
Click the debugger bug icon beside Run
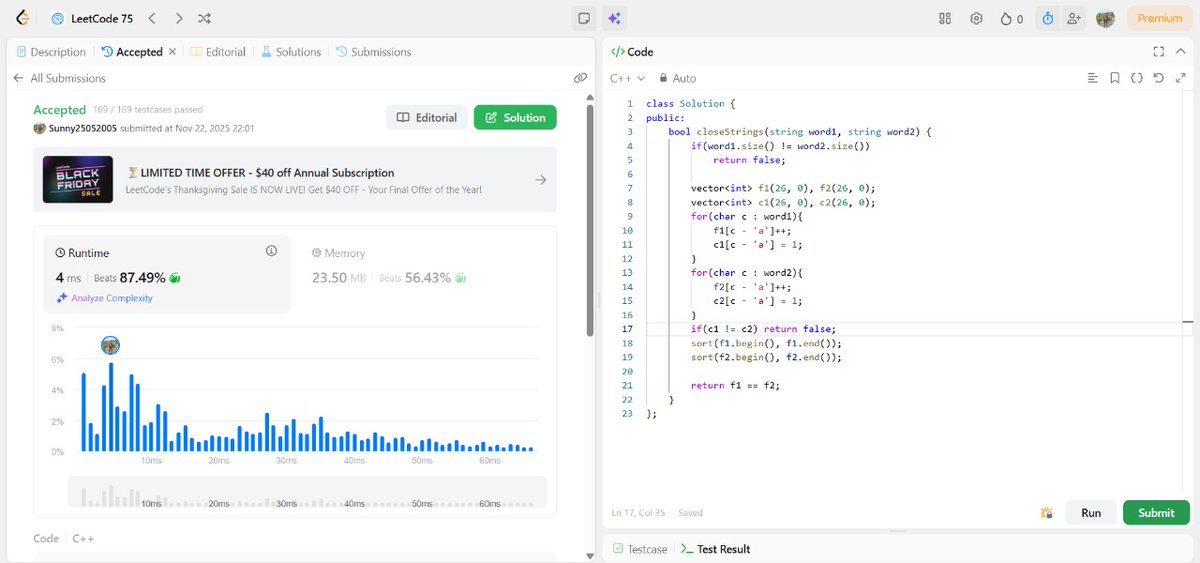(x=1047, y=512)
